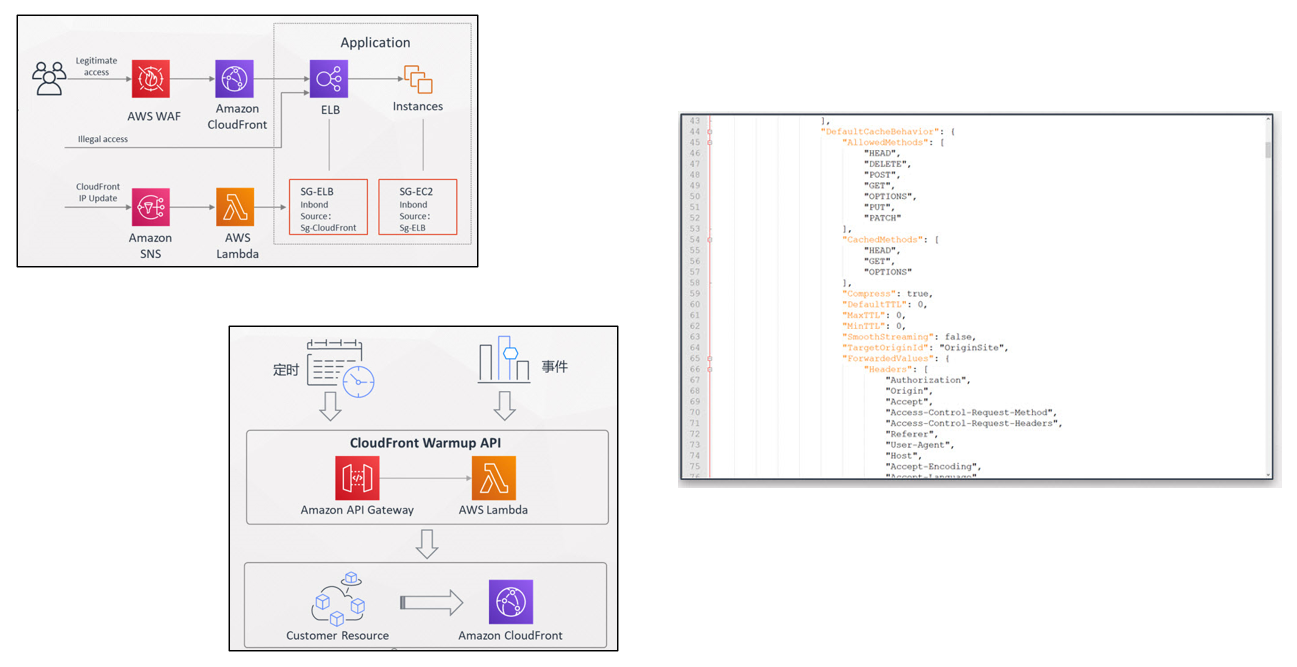Viewport: 1297px width, 667px height.
Task: Collapse the DefaultCacheBehavior block on line 44
Action: click(710, 132)
